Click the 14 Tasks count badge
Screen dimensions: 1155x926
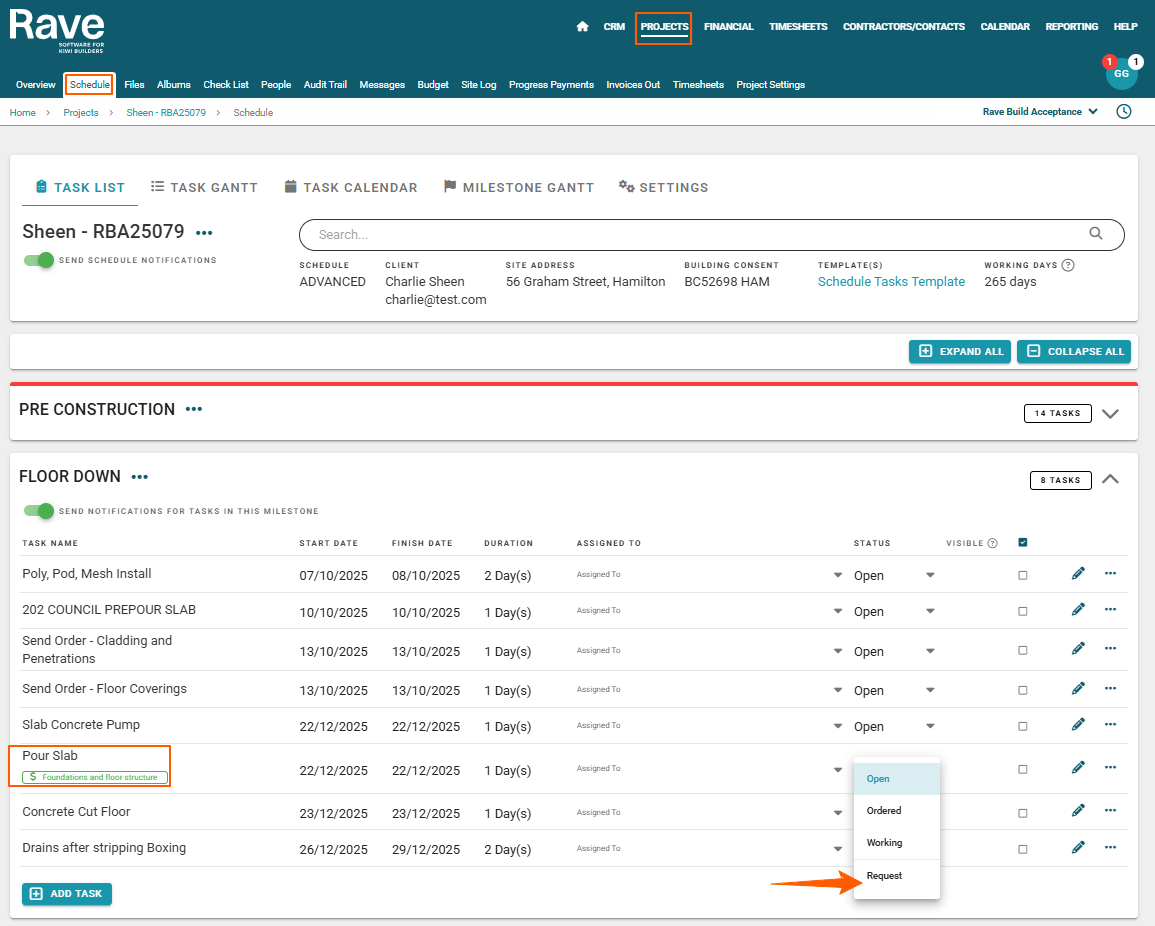click(x=1057, y=413)
